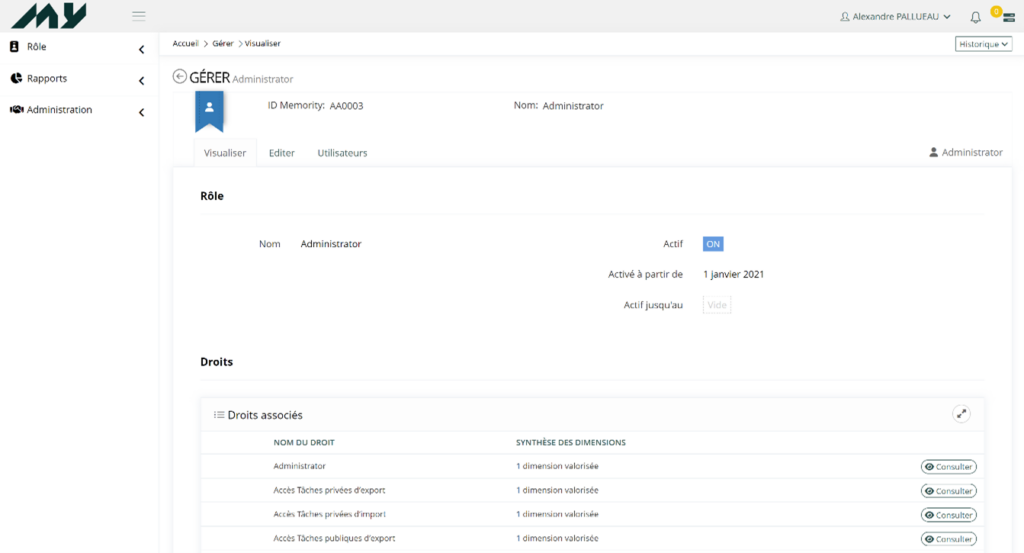The width and height of the screenshot is (1024, 553).
Task: Switch to the Editer tab
Action: 282,153
